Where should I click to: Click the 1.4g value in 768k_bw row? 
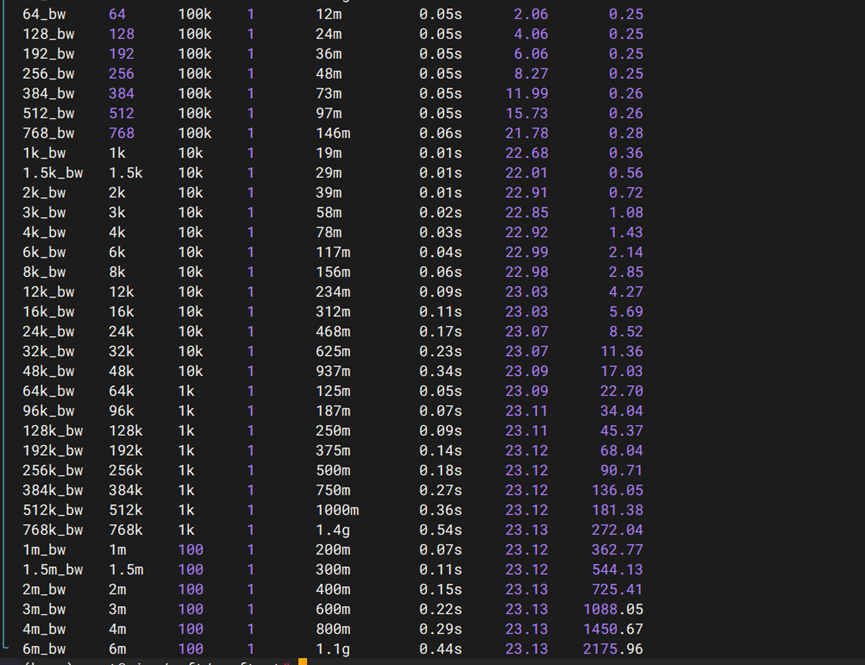(x=332, y=530)
